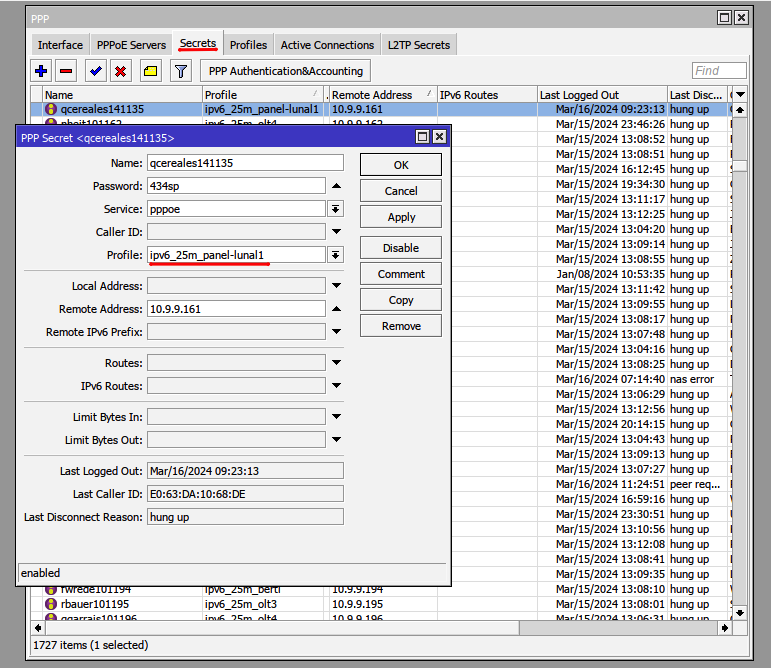The image size is (771, 668).
Task: Sort by the Remote Address column header
Action: (x=383, y=94)
